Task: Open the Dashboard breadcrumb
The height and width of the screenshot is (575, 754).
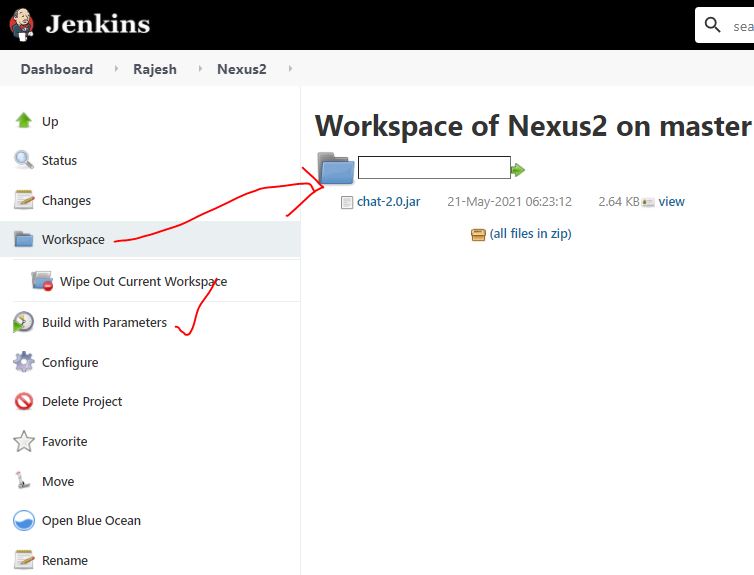Action: coord(57,69)
